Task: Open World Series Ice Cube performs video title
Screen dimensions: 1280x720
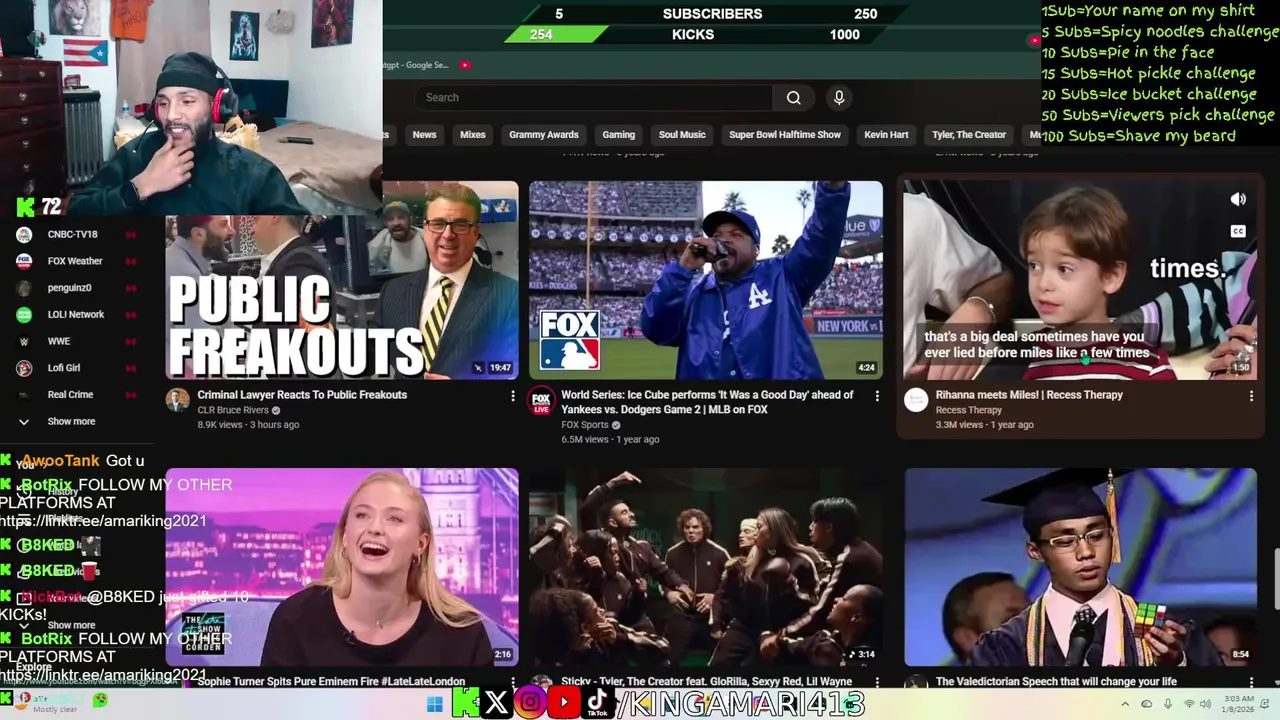Action: click(x=707, y=402)
